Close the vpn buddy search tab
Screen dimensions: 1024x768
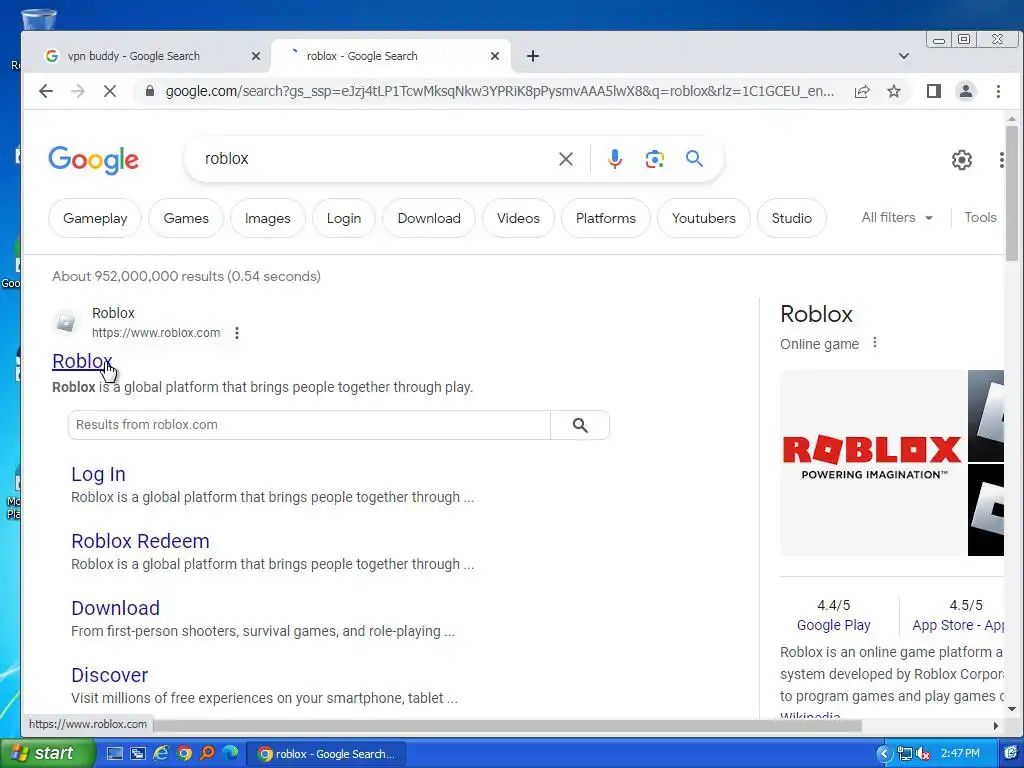256,56
